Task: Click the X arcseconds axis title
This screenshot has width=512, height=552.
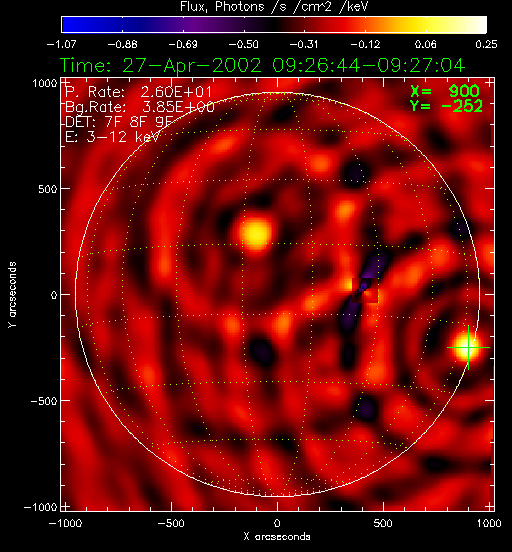Action: [x=277, y=537]
